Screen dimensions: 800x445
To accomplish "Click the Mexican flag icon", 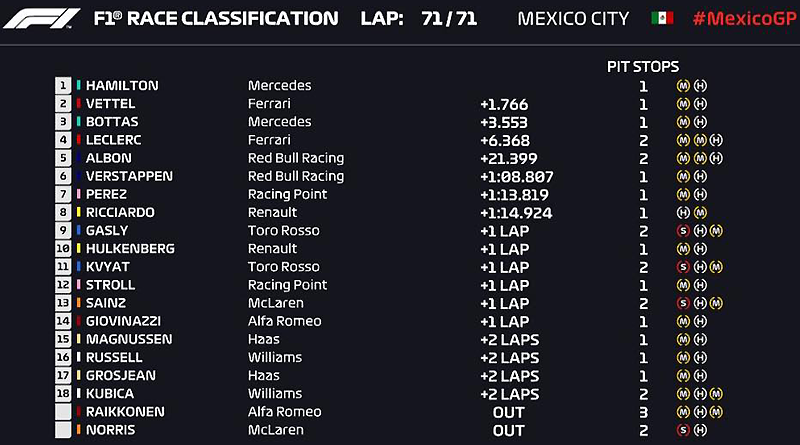I will (662, 18).
